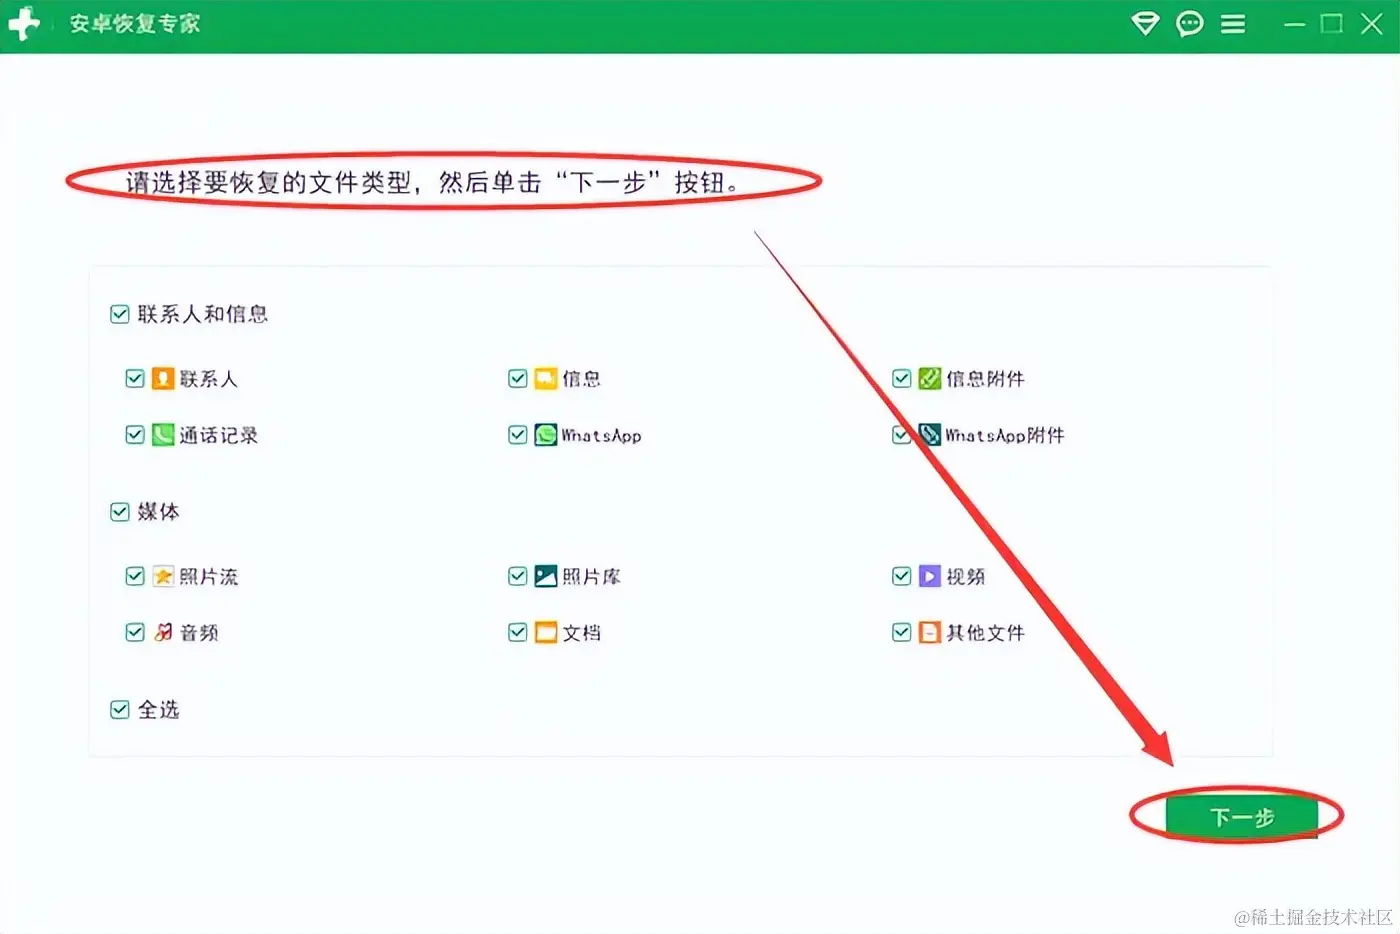Click the 音频 label text
The width and height of the screenshot is (1400, 934).
(199, 633)
